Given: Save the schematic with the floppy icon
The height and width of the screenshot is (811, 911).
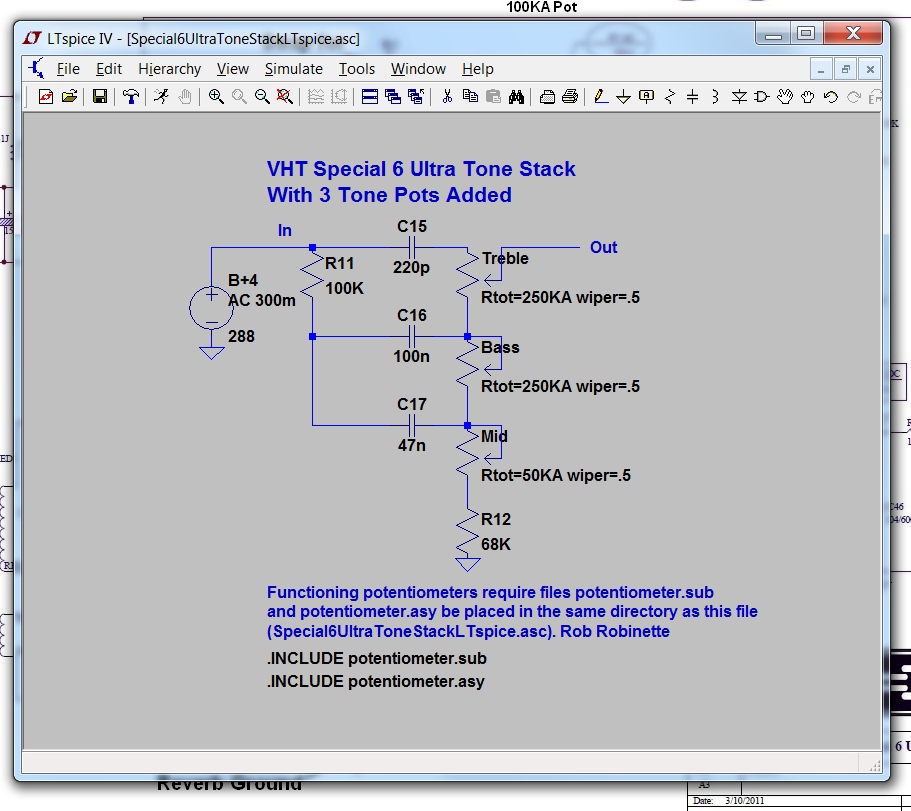Looking at the screenshot, I should click(100, 96).
